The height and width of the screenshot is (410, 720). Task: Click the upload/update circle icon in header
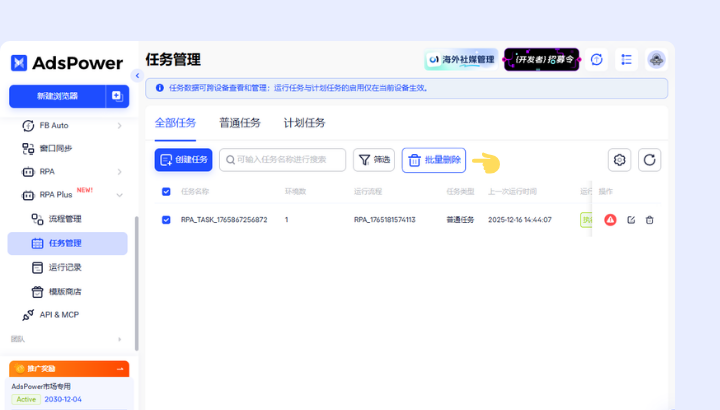(x=596, y=59)
